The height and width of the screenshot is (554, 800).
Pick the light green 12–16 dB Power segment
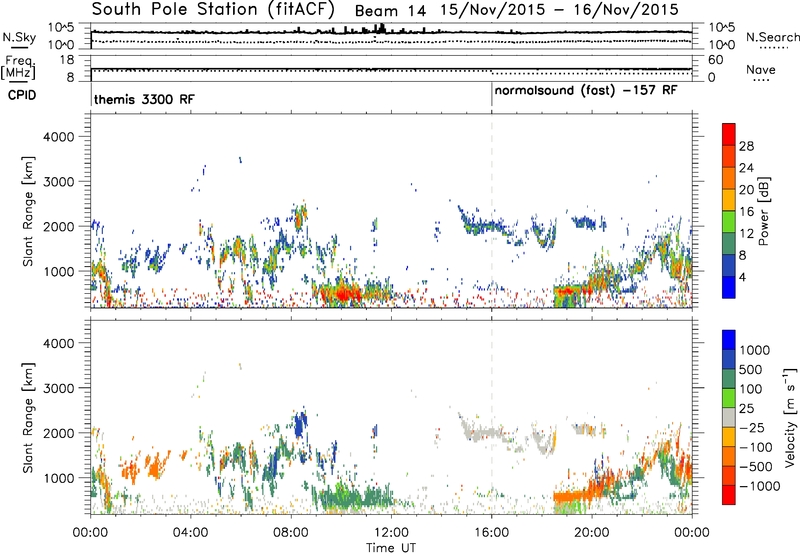tap(729, 222)
